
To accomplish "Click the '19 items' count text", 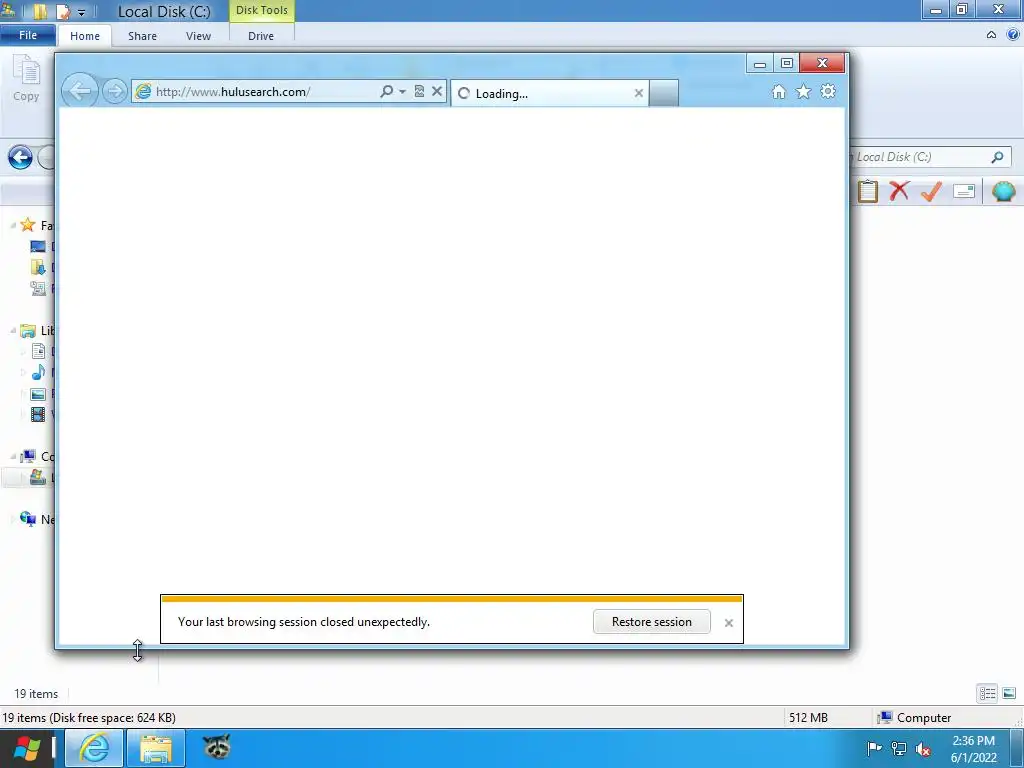I will (x=36, y=694).
